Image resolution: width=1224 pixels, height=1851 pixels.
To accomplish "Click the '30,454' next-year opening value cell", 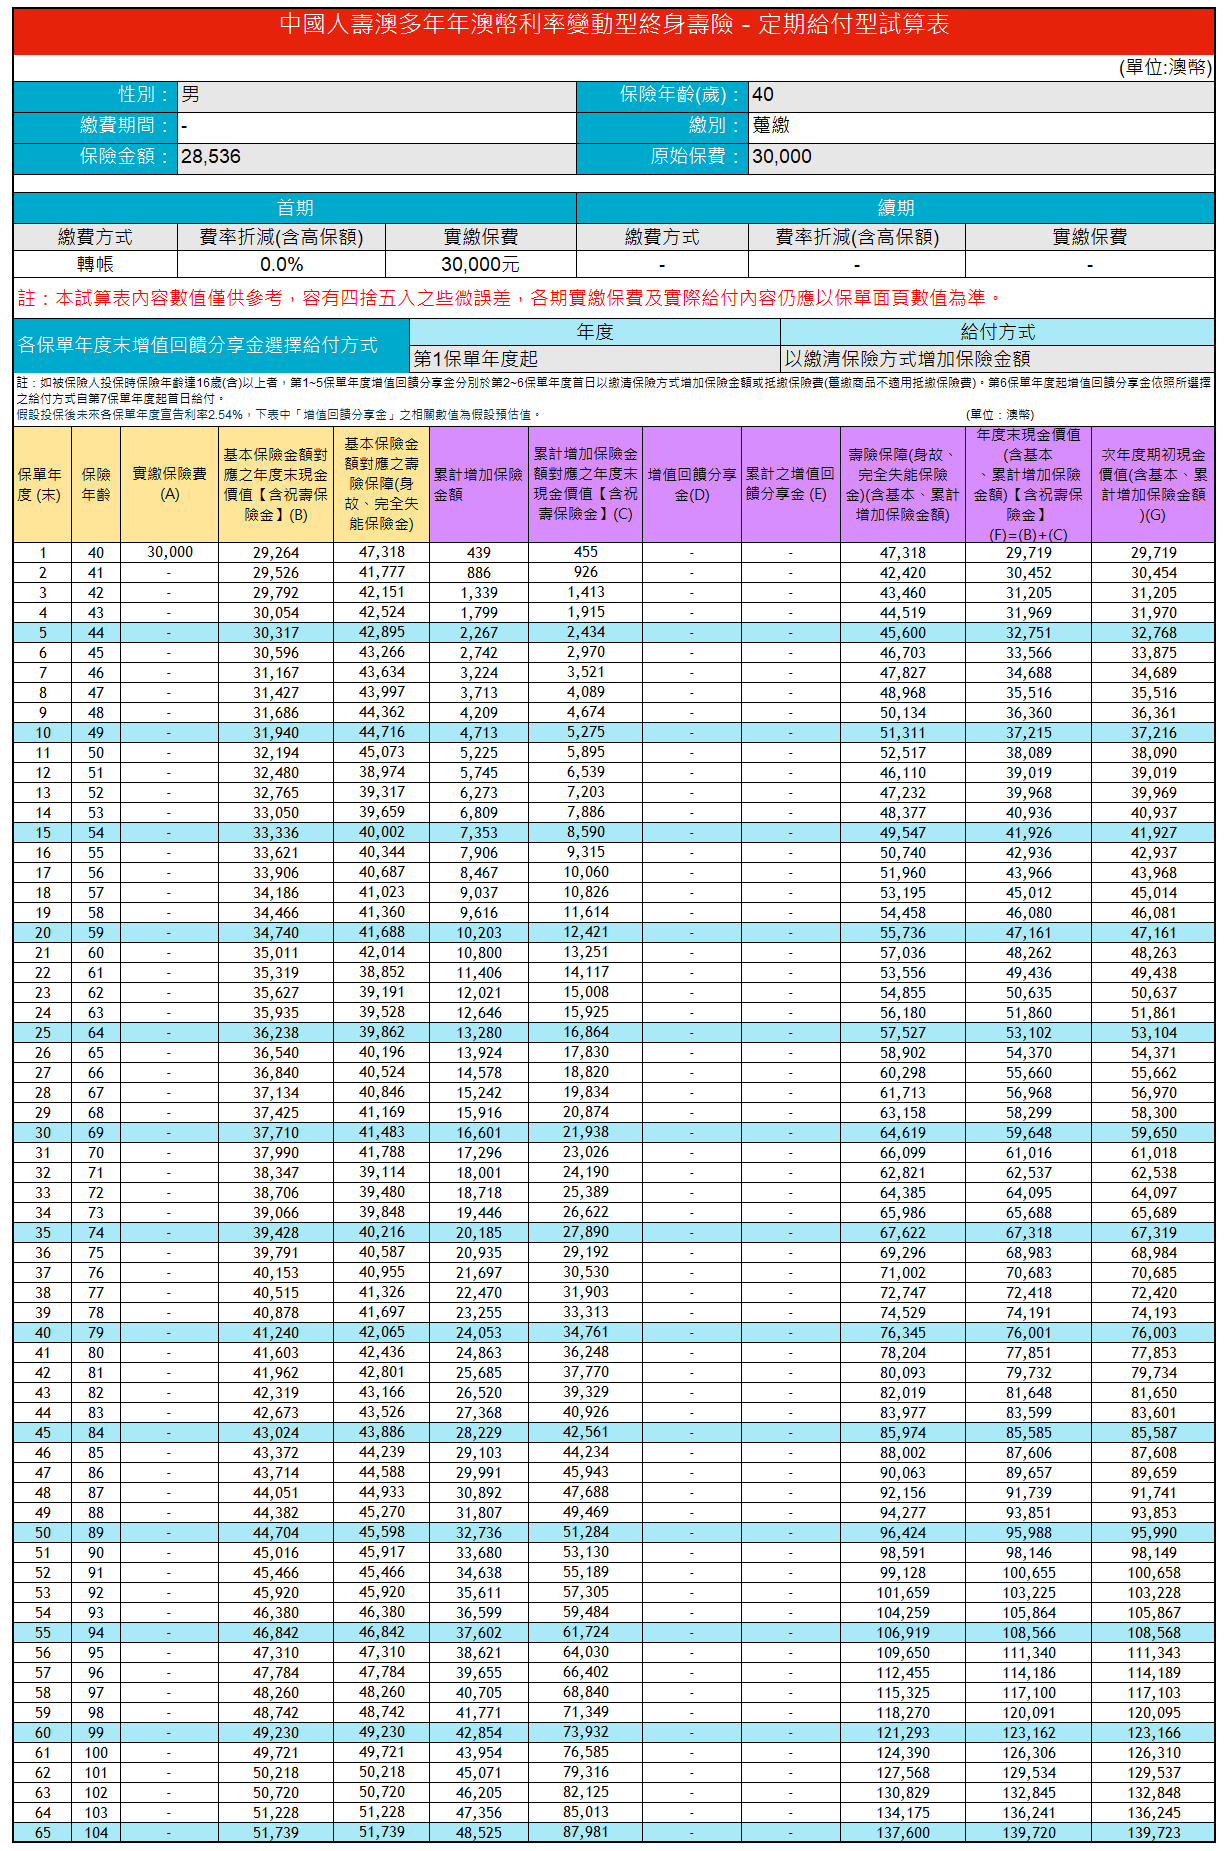I will coord(1153,573).
